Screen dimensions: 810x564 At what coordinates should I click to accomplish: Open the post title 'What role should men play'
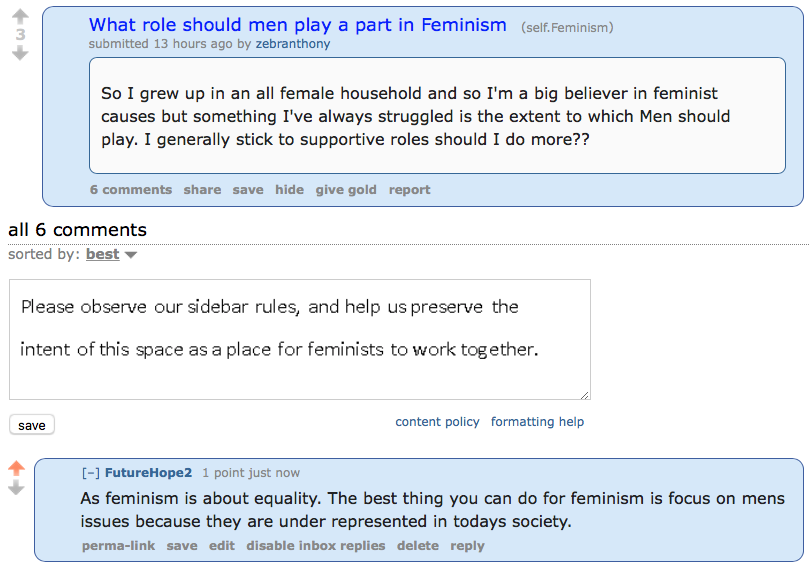[297, 25]
